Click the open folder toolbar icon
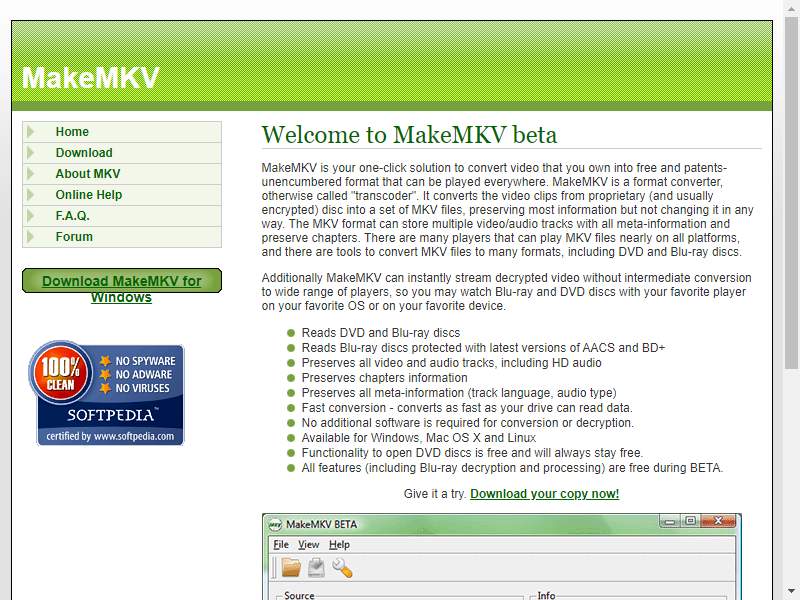Image resolution: width=800 pixels, height=600 pixels. point(291,567)
